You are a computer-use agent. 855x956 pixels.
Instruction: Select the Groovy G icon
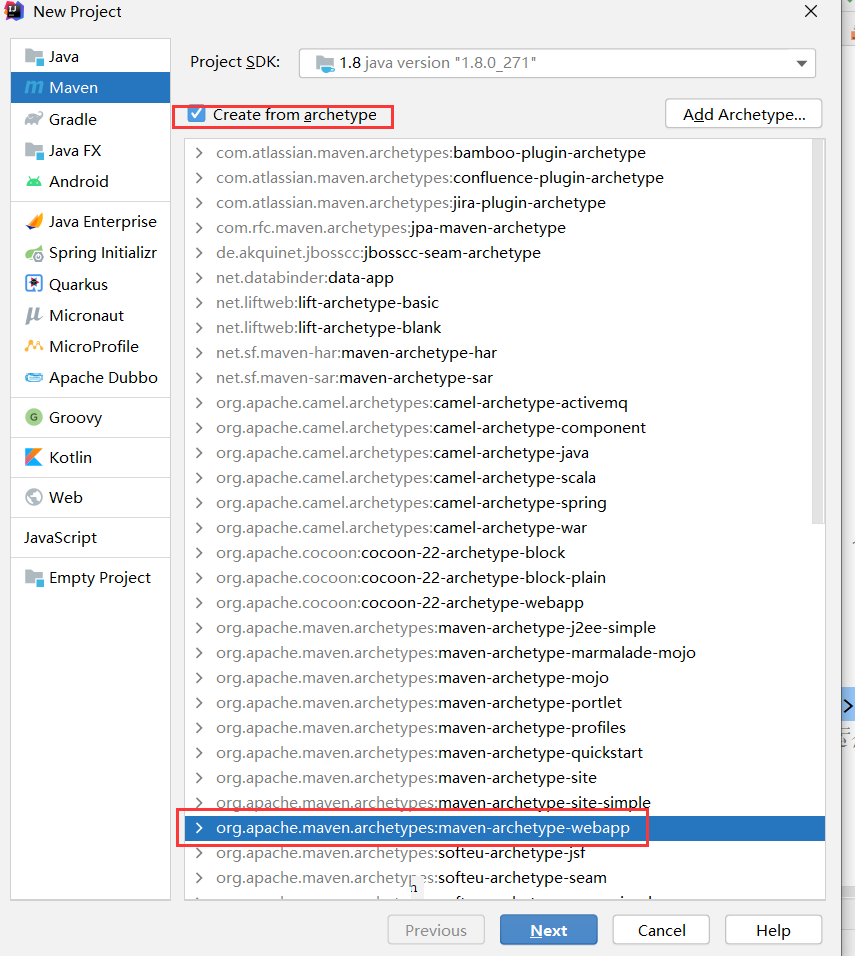click(34, 417)
